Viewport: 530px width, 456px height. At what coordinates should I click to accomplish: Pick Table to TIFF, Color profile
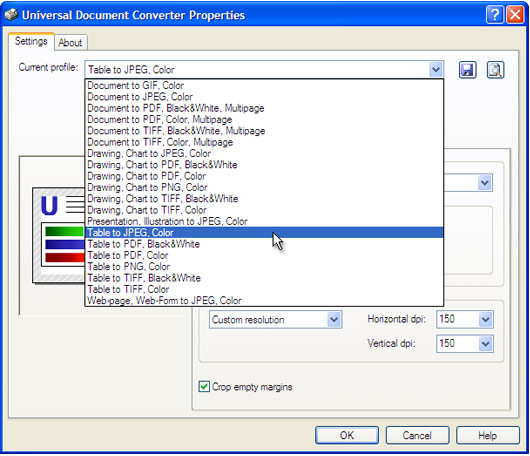[x=264, y=289]
